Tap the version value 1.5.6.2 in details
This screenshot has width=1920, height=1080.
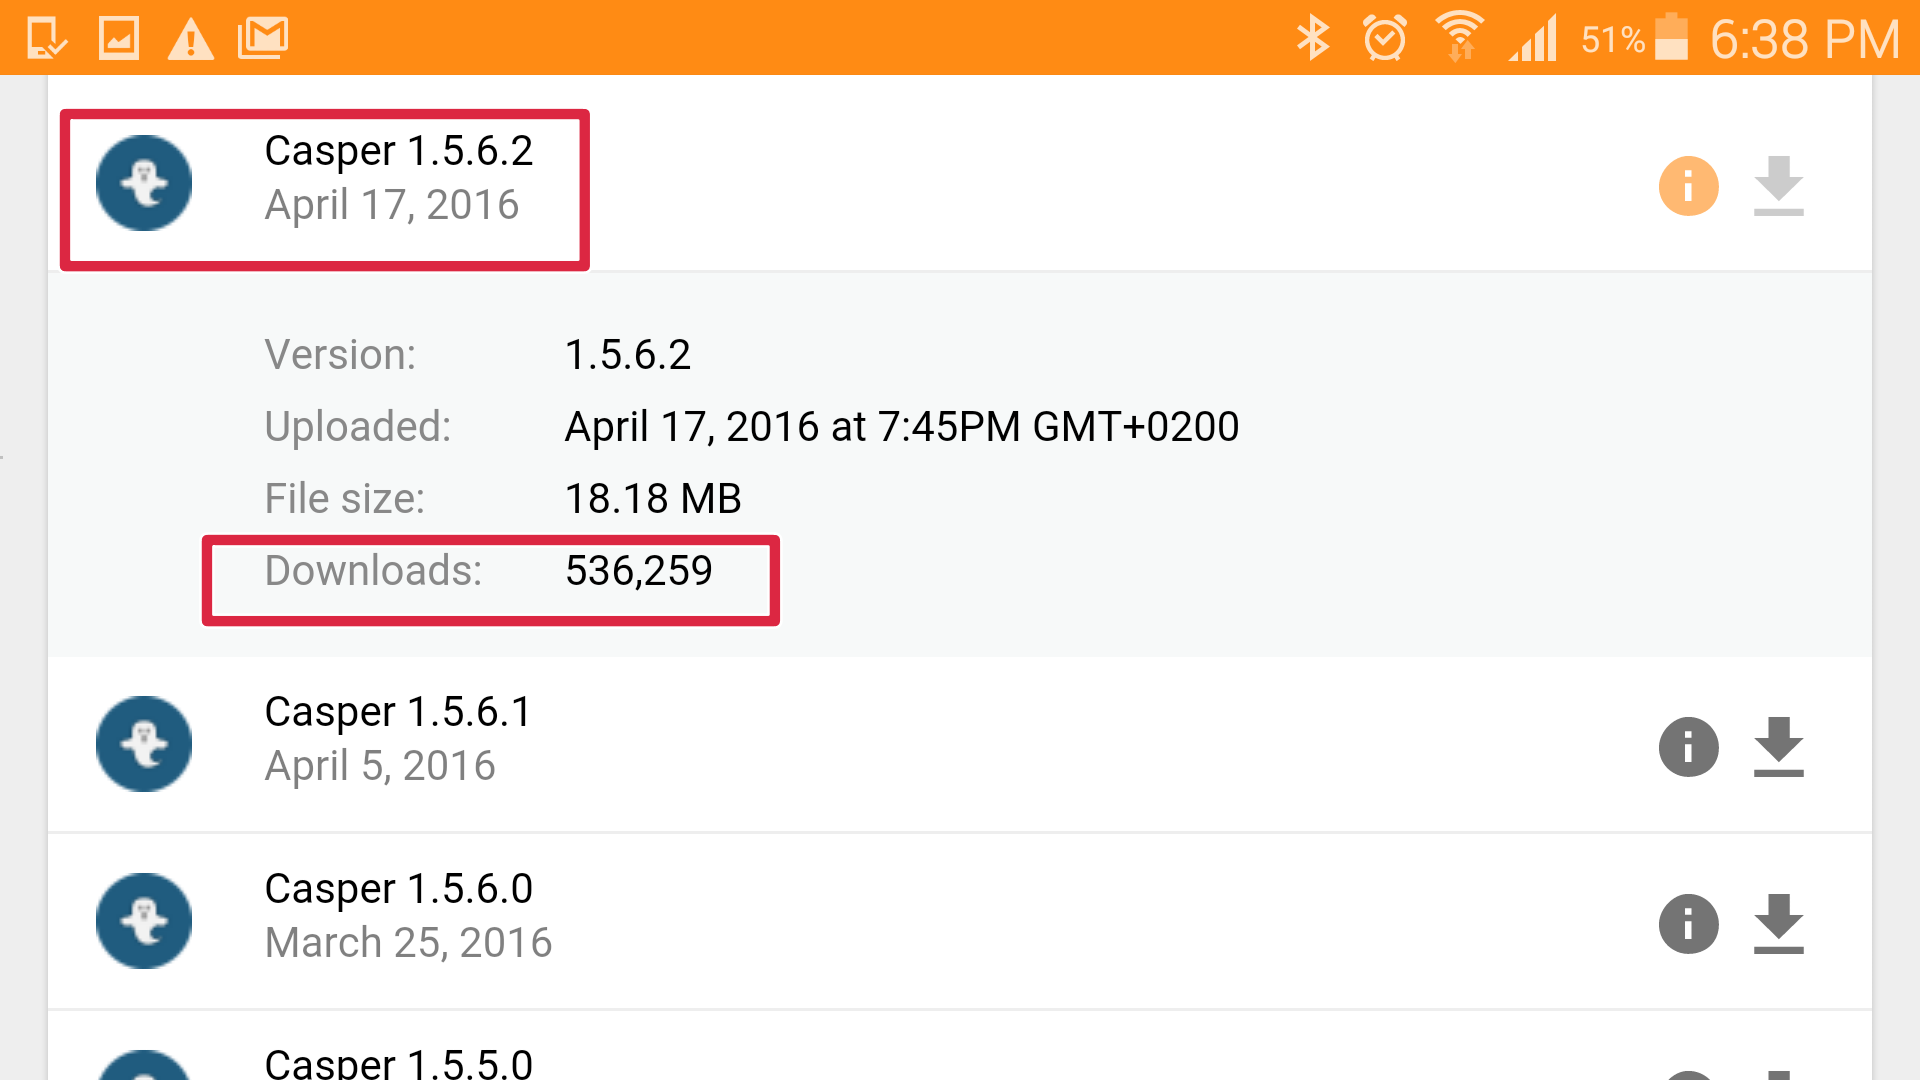click(628, 355)
